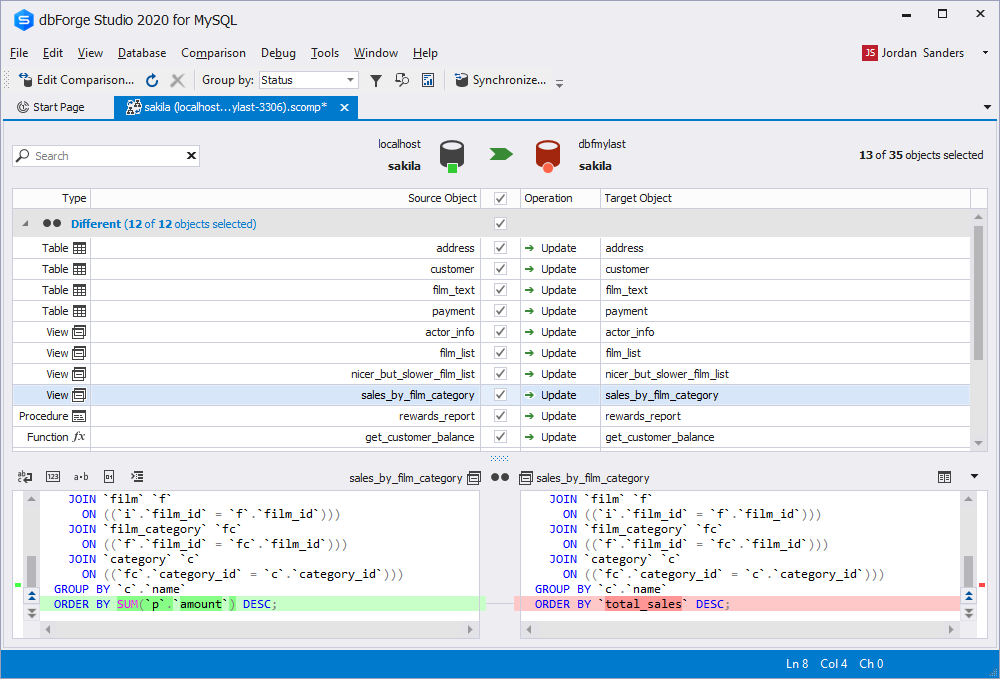
Task: Open the Filter funnel icon in toolbar
Action: coord(376,80)
